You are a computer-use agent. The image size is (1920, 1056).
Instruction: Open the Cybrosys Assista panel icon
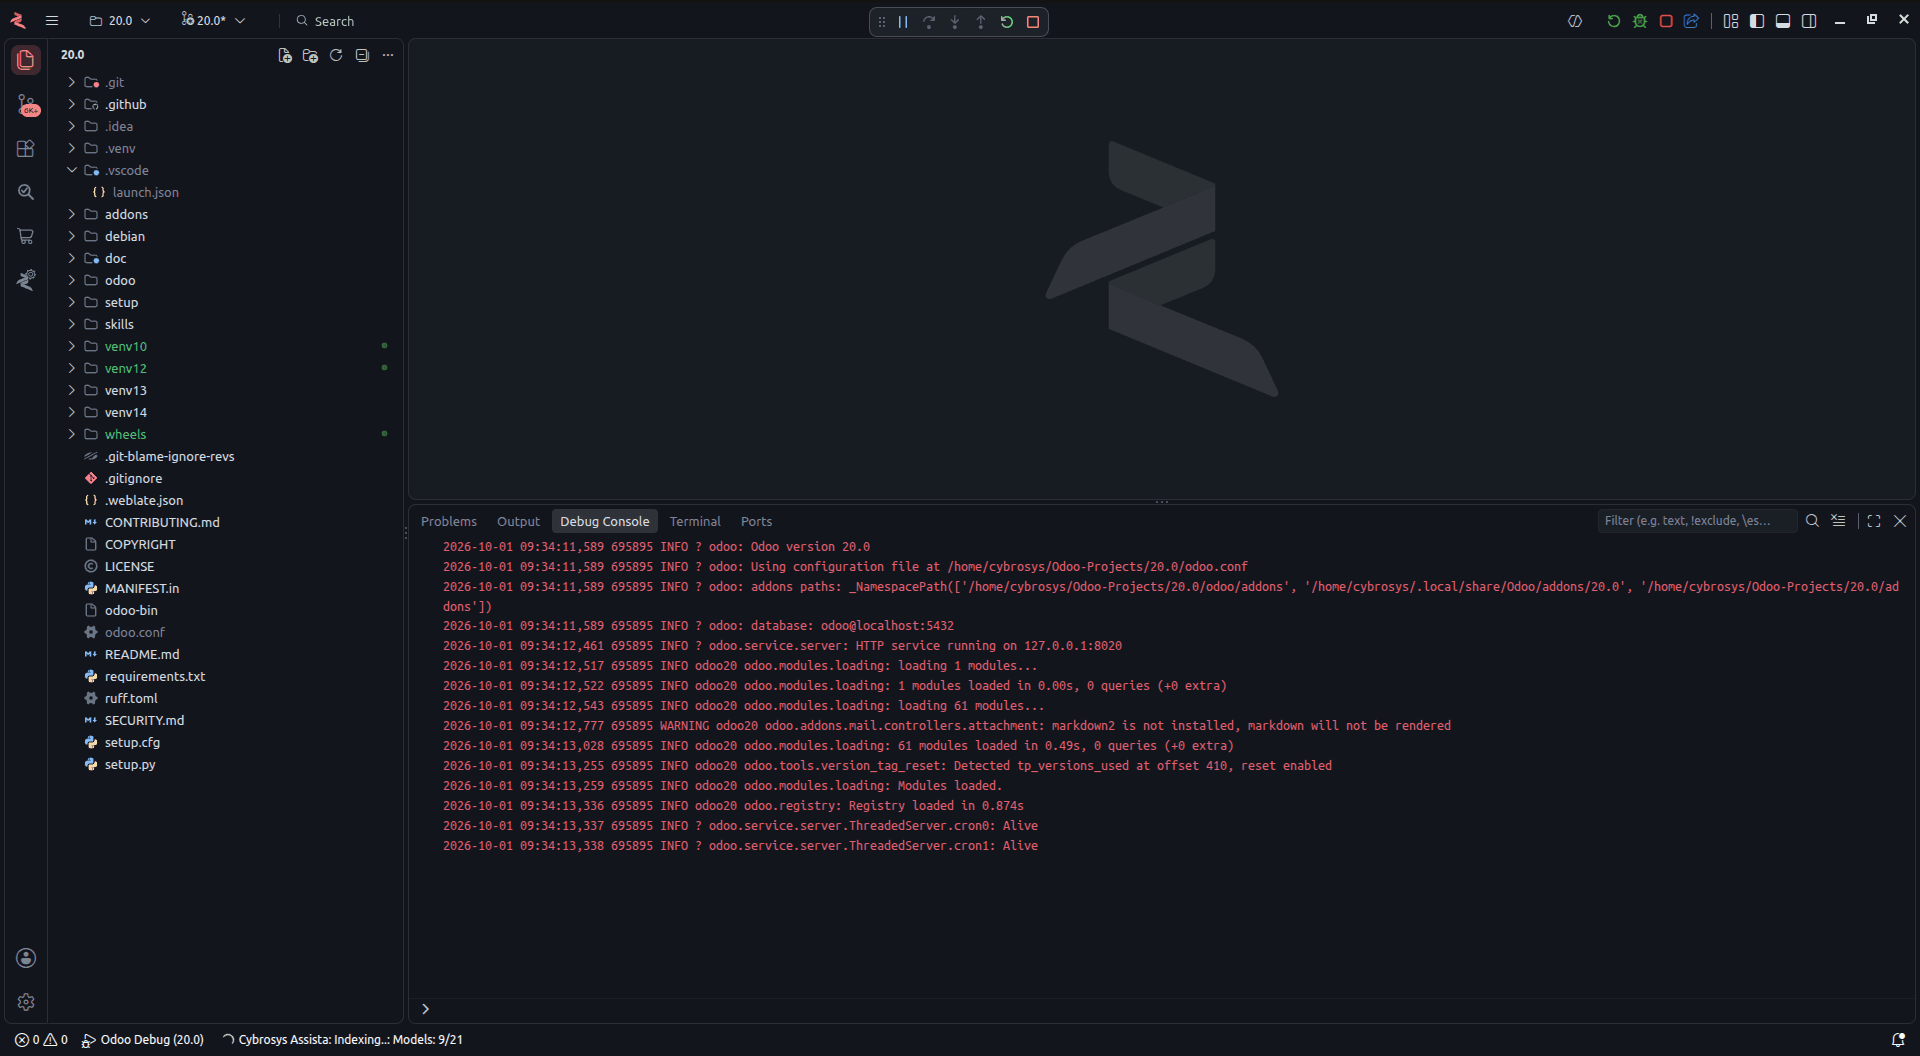26,280
